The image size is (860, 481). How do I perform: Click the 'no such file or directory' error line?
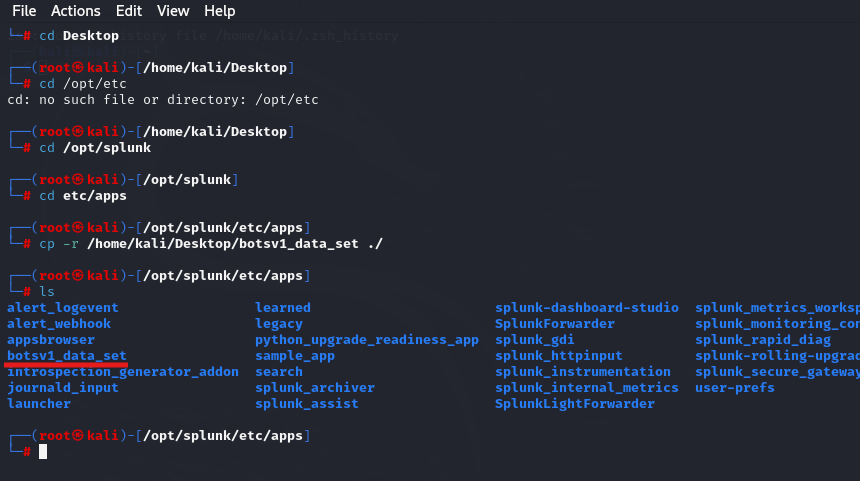(162, 100)
